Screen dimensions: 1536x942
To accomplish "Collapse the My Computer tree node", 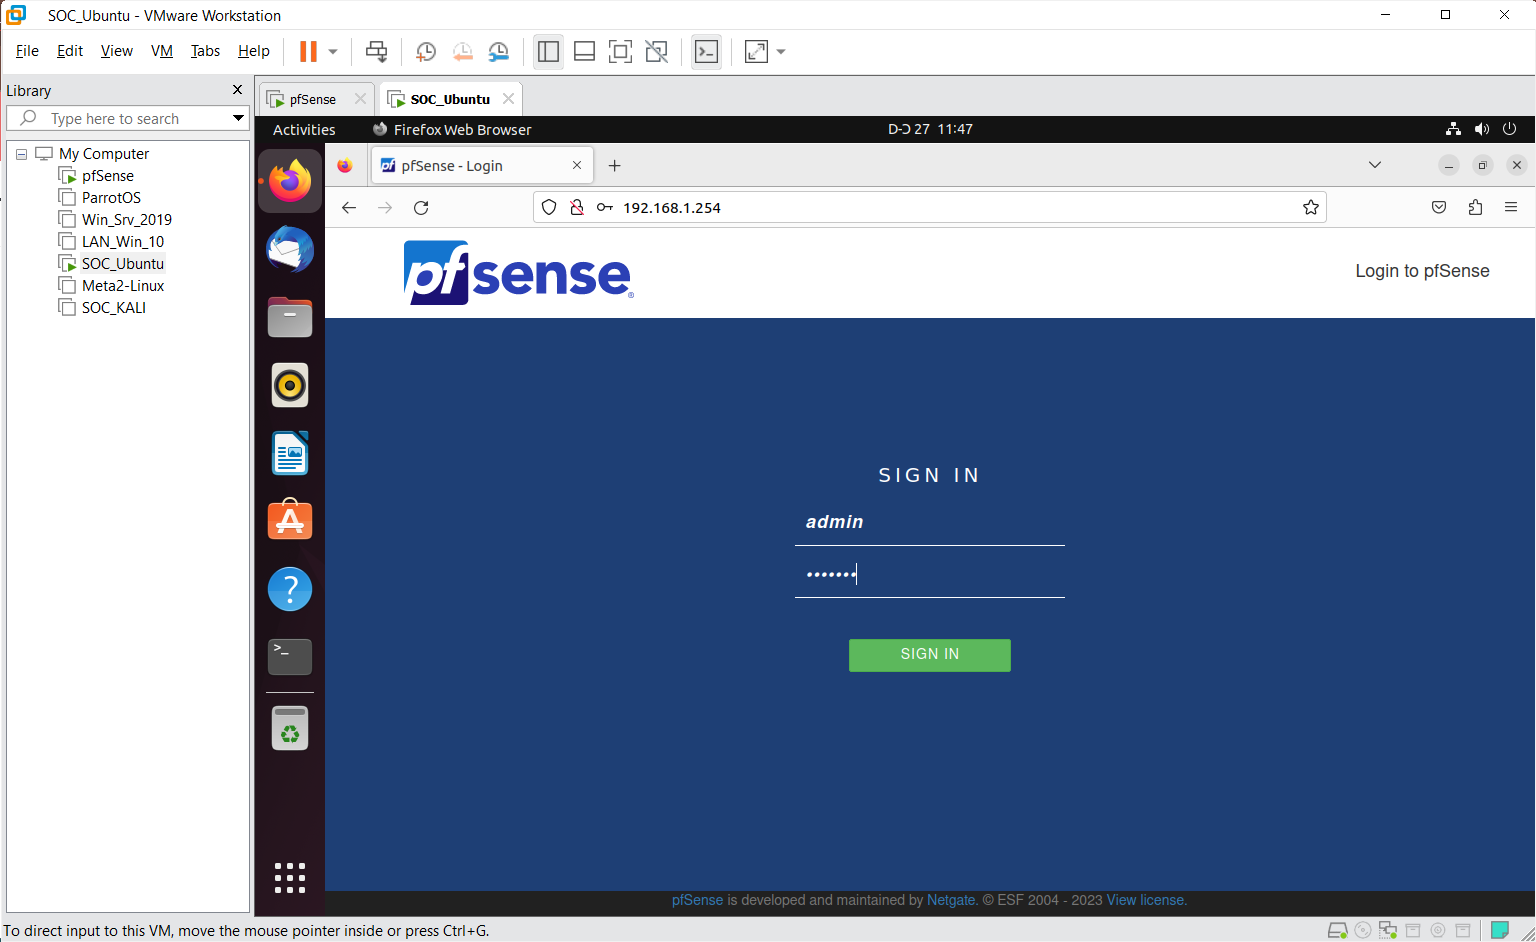I will coord(21,154).
